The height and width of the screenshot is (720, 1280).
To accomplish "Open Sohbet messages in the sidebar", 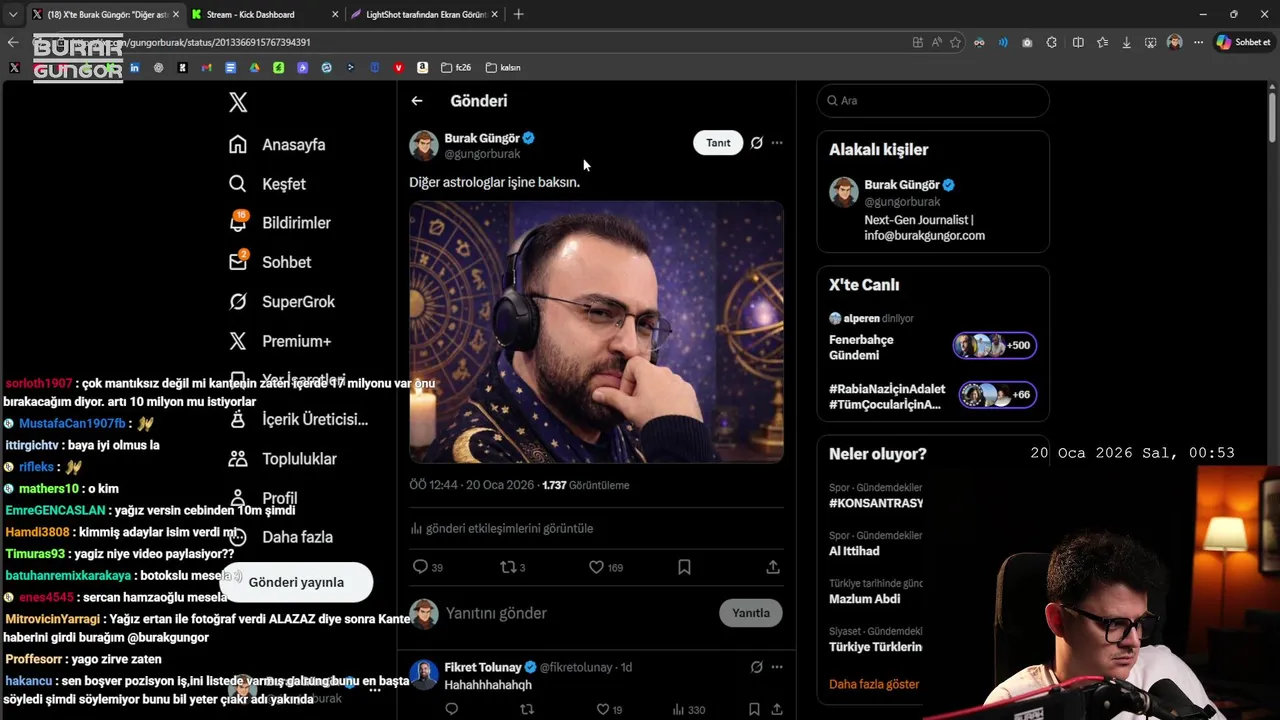I will (x=270, y=262).
